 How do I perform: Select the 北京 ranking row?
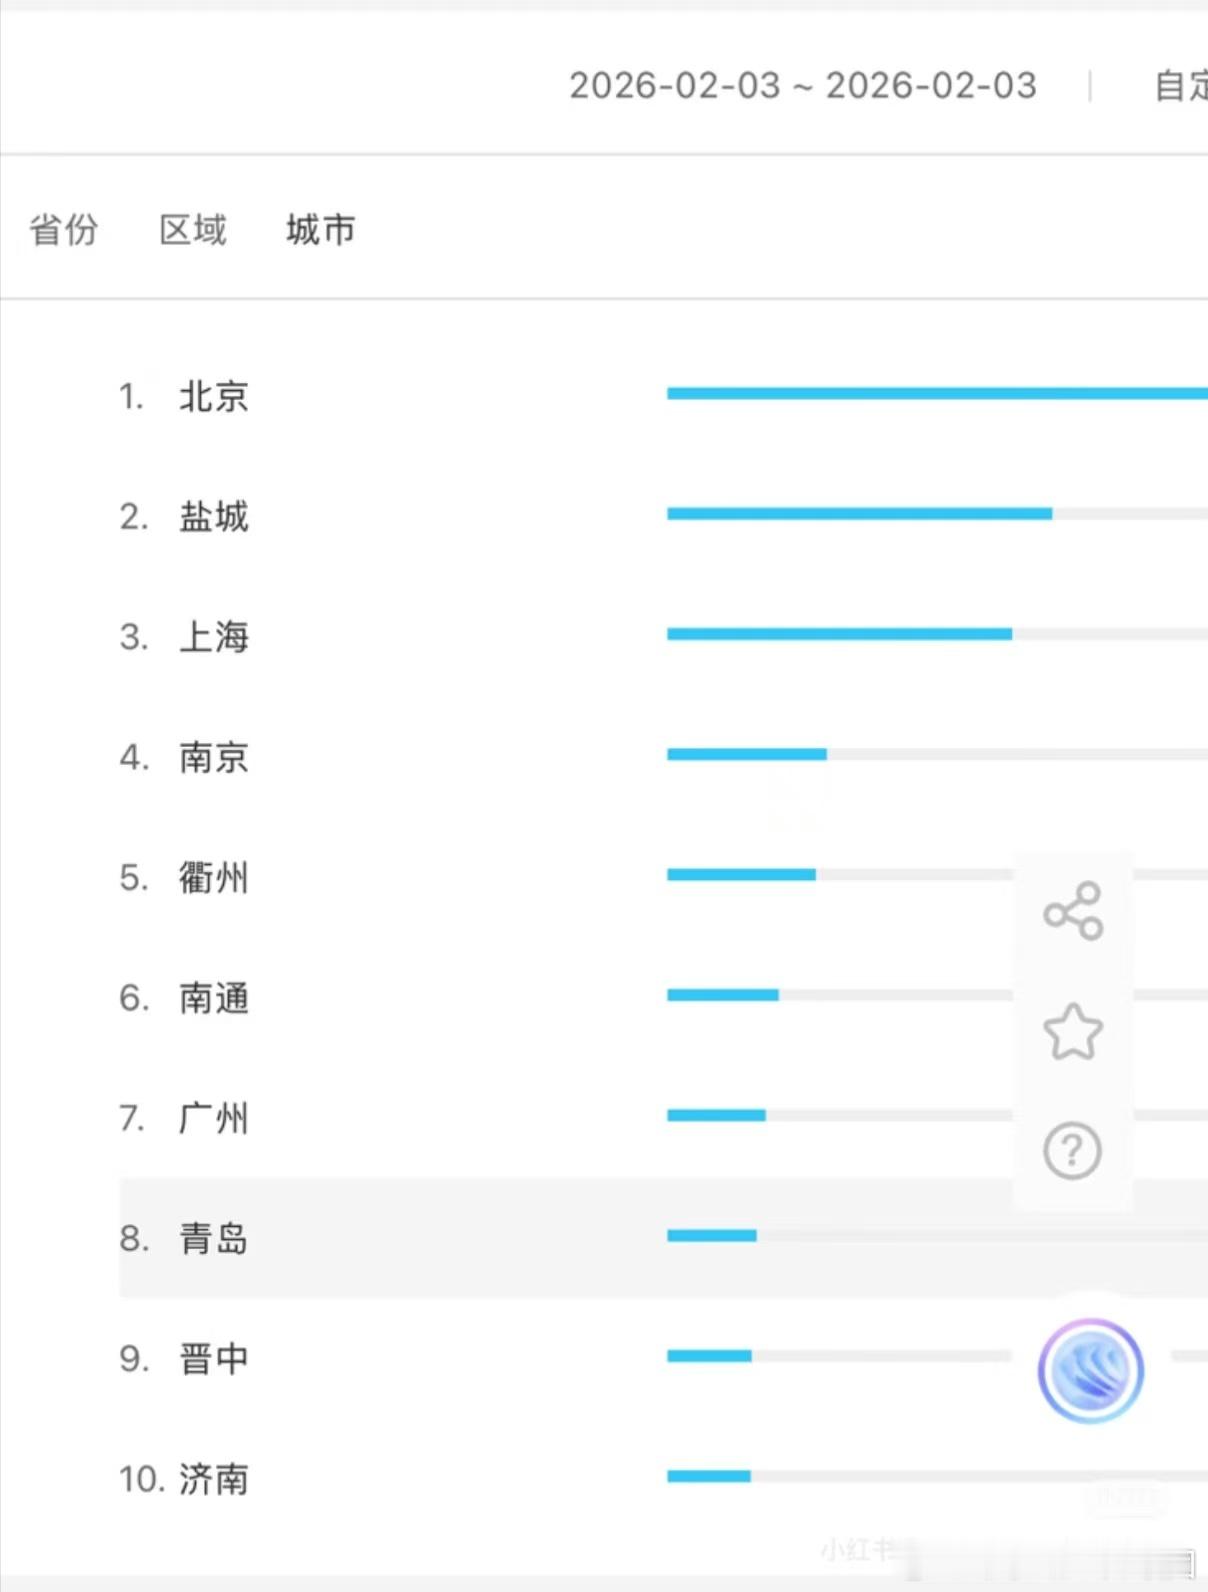(213, 397)
